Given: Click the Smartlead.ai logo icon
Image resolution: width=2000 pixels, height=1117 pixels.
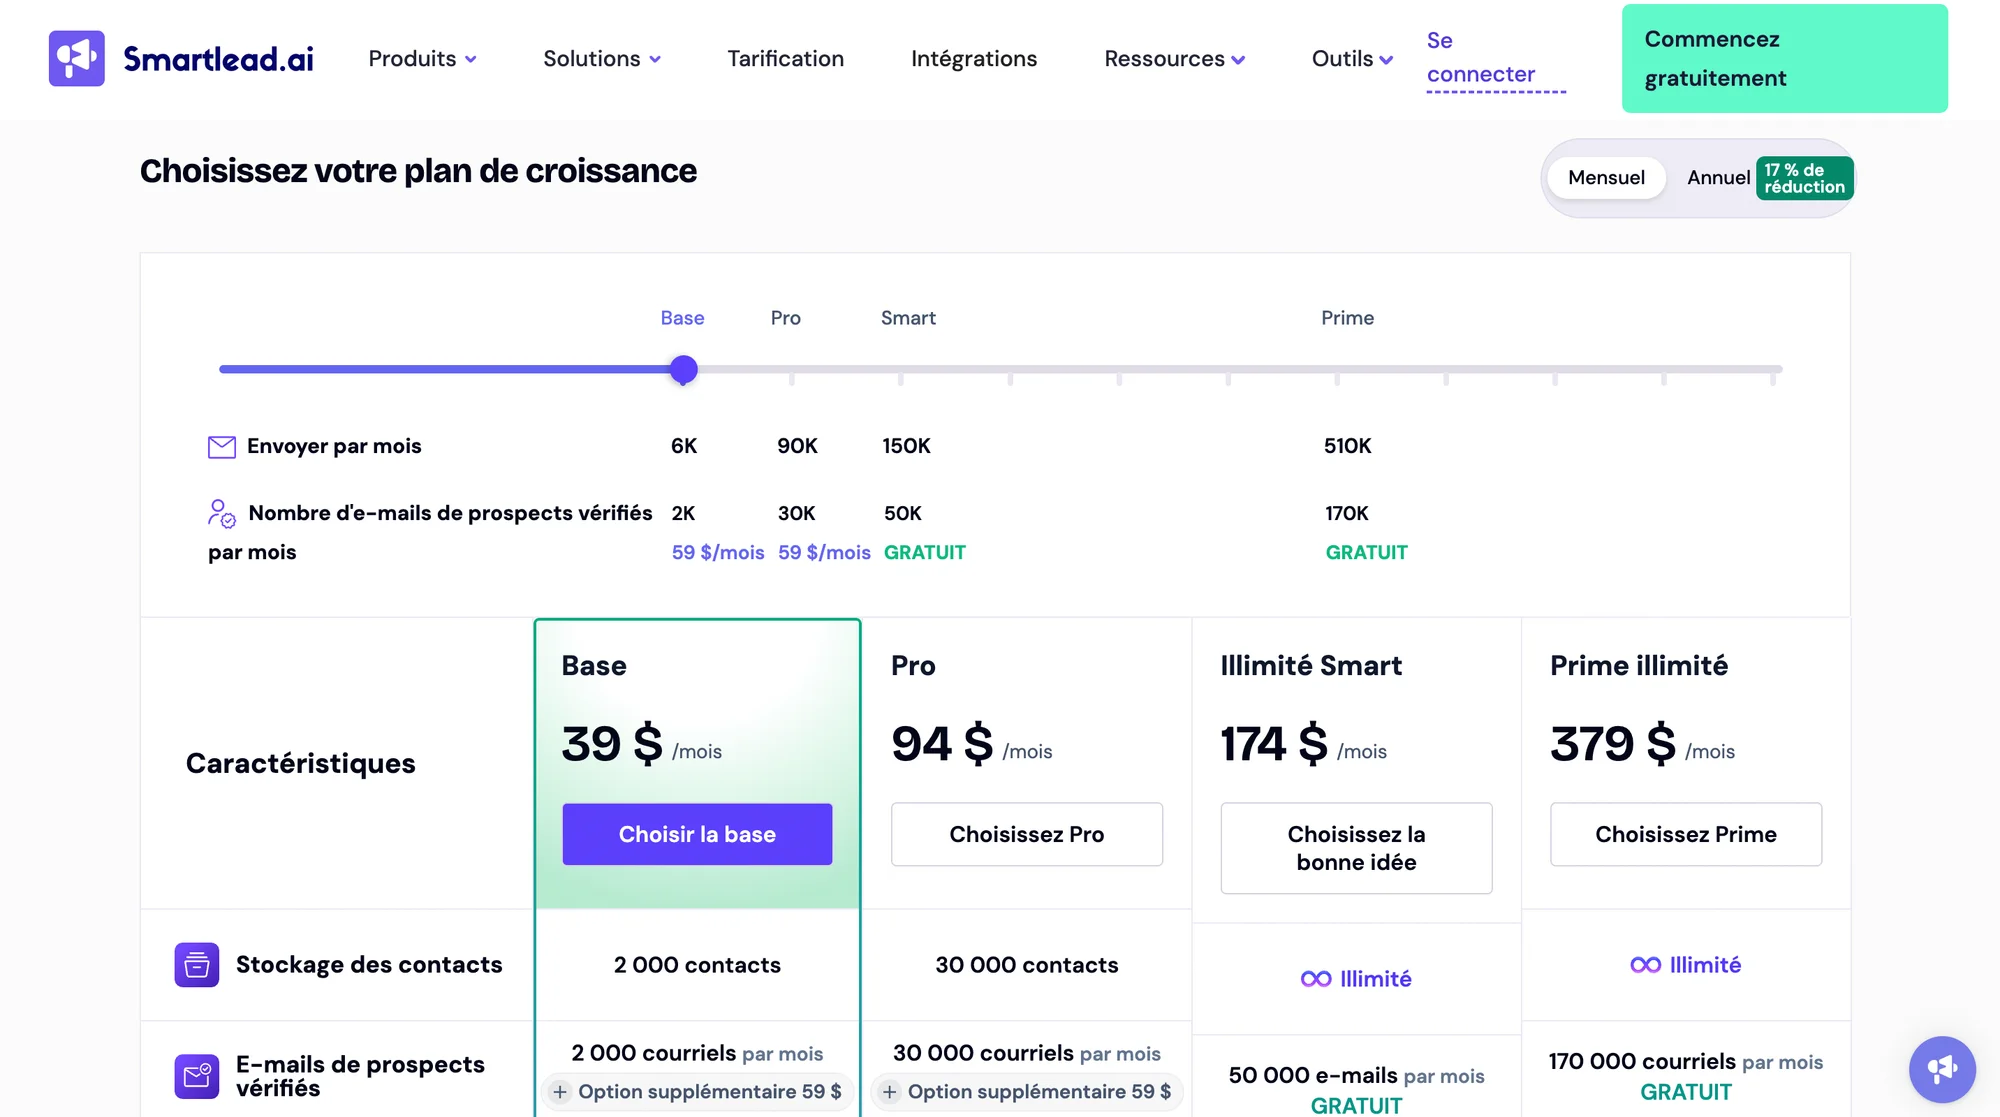Looking at the screenshot, I should coord(77,58).
